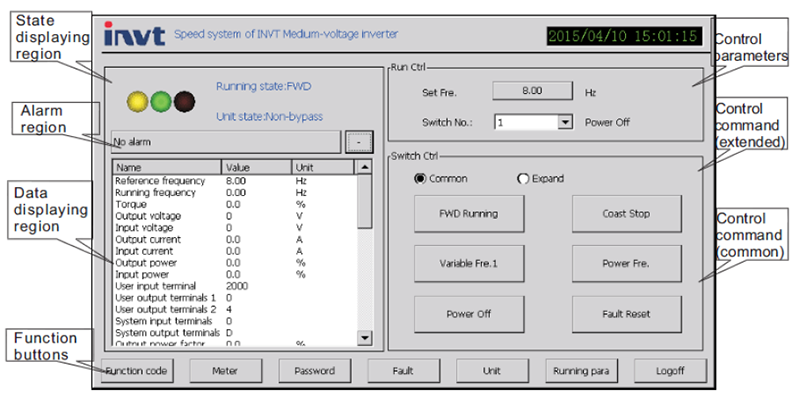This screenshot has height=404, width=800.
Task: Click the 2000 value of User input terminal
Action: pyautogui.click(x=237, y=286)
